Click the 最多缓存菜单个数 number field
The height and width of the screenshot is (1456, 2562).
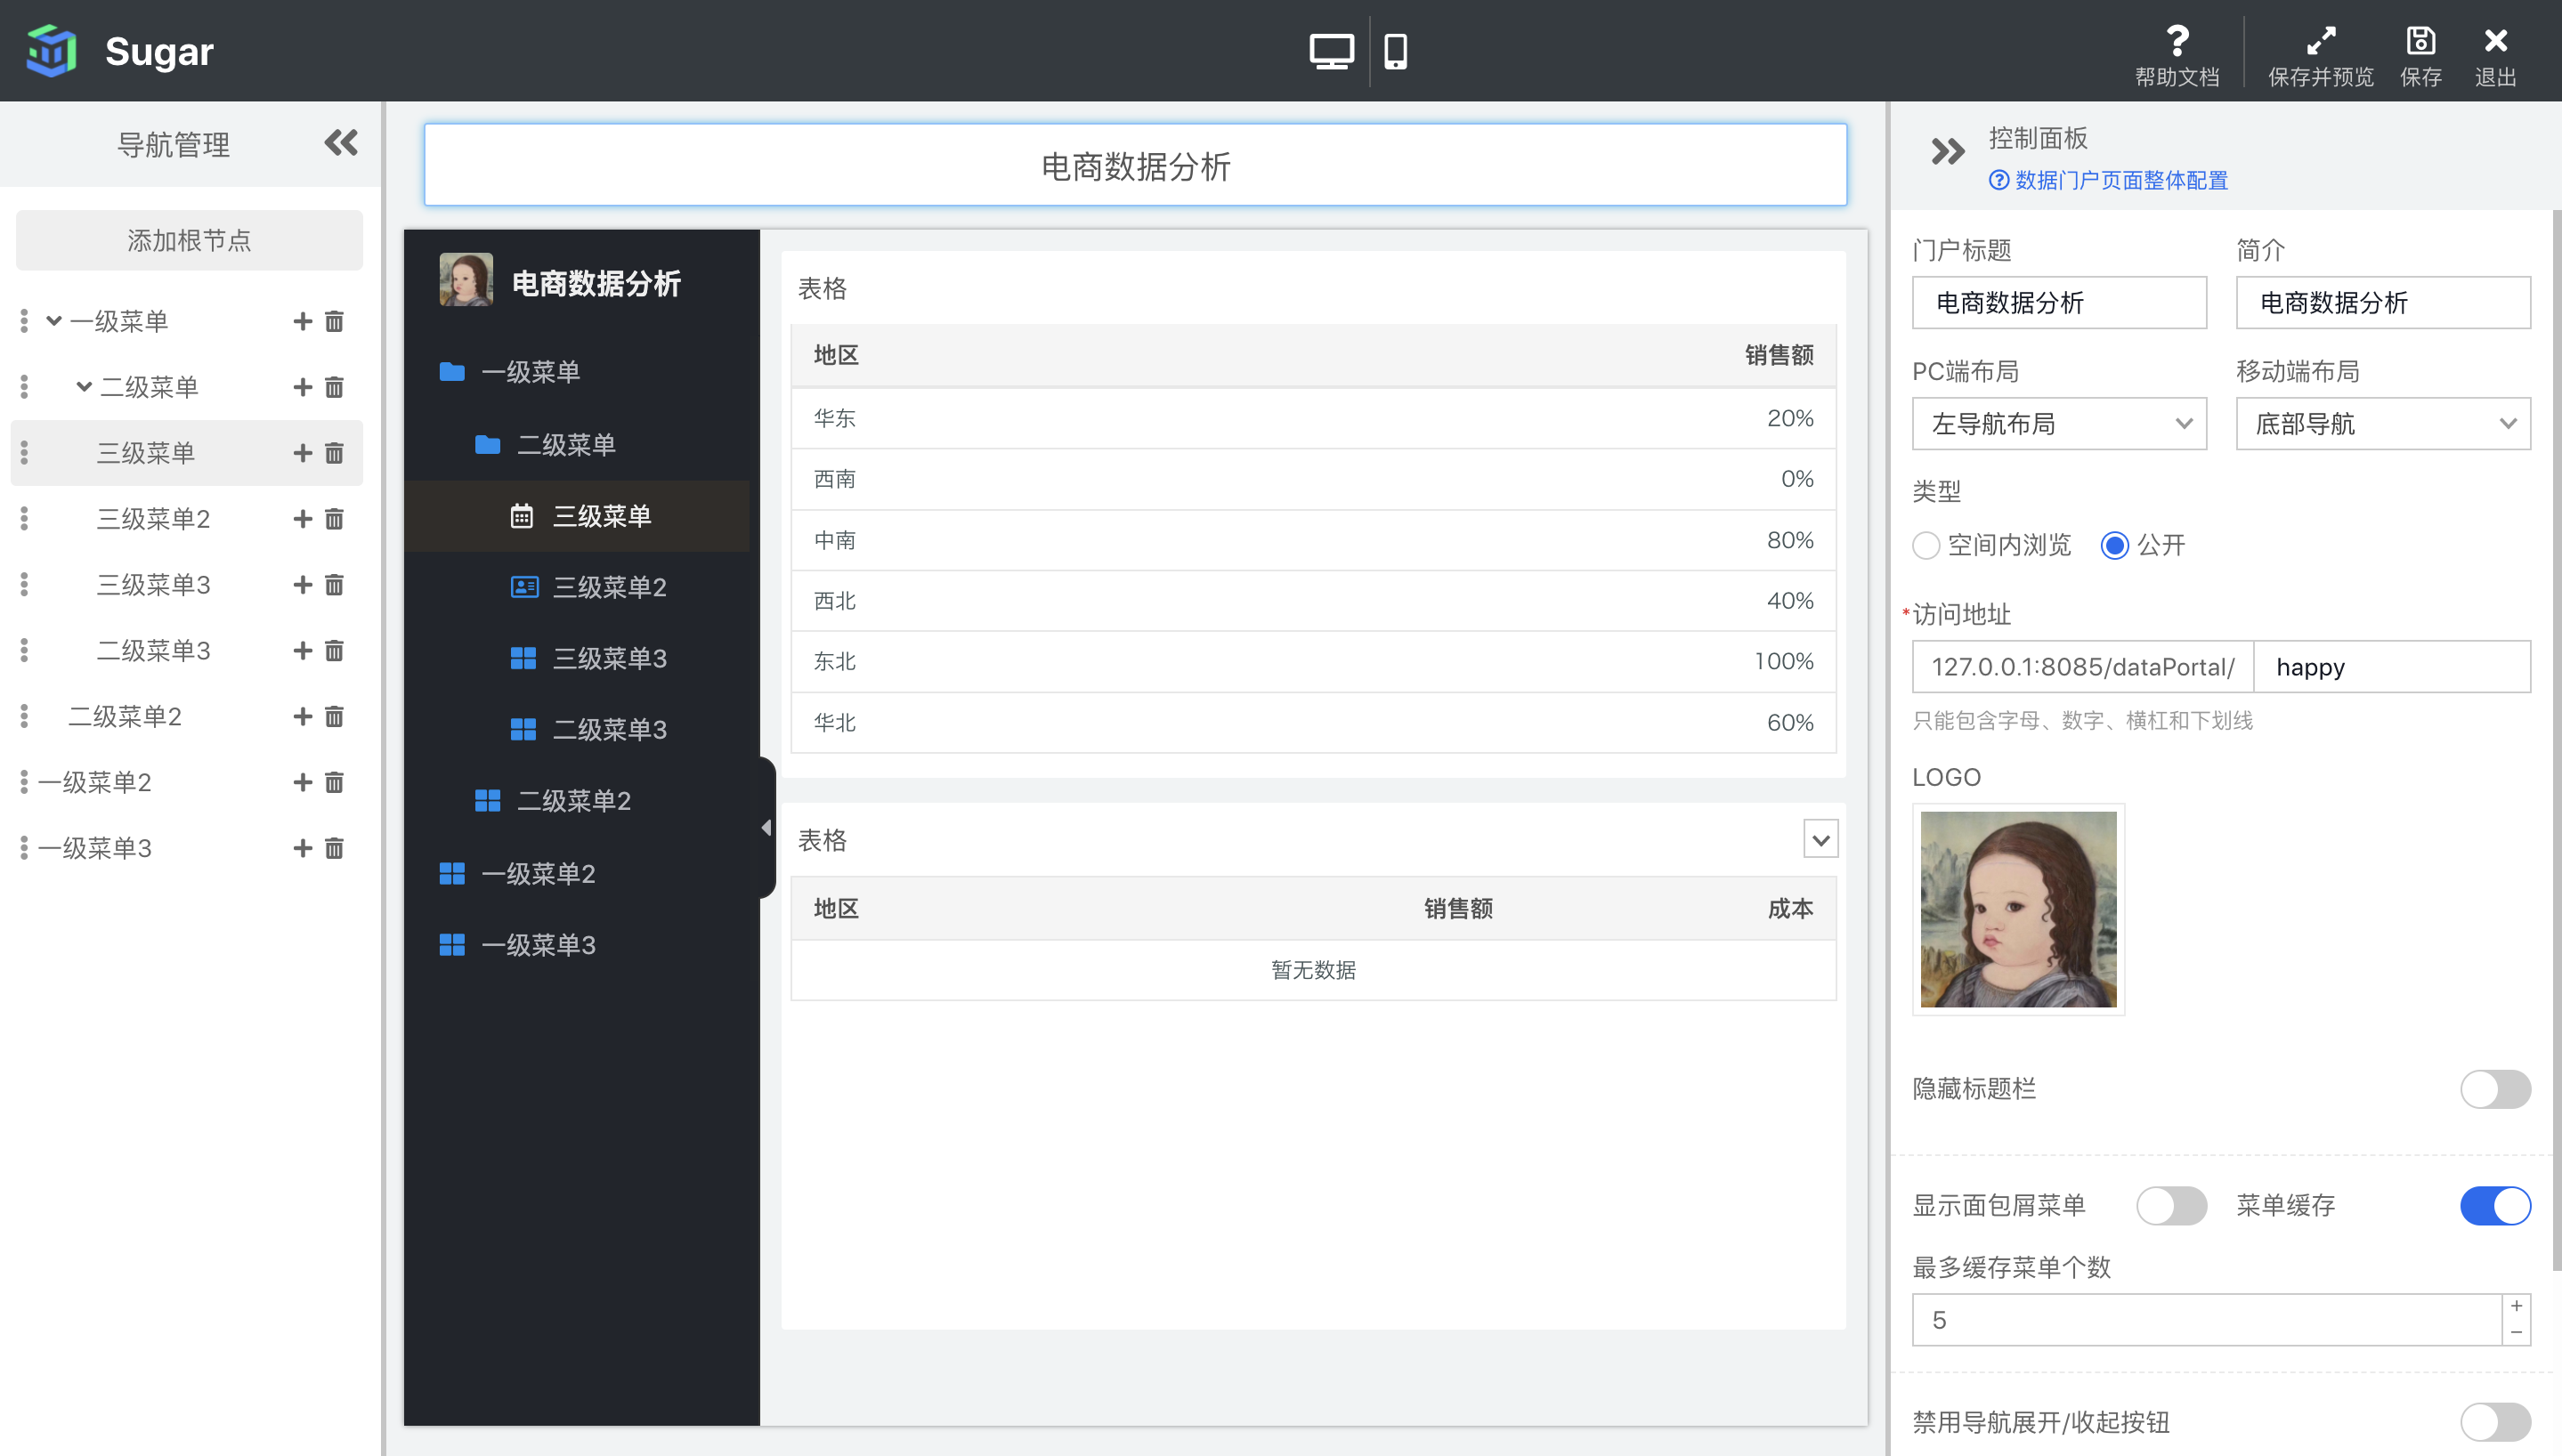click(x=2207, y=1320)
